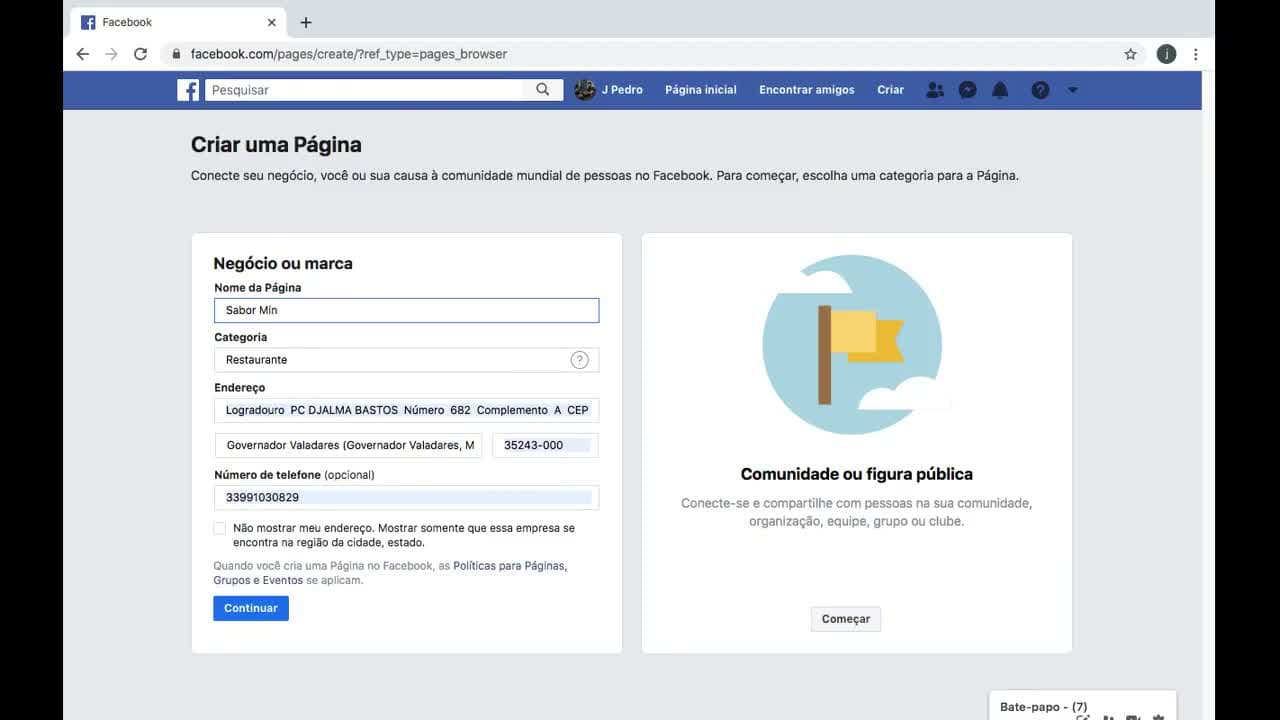Image resolution: width=1280 pixels, height=720 pixels.
Task: Open the Bate-papo (7) chat bar
Action: [x=1082, y=705]
